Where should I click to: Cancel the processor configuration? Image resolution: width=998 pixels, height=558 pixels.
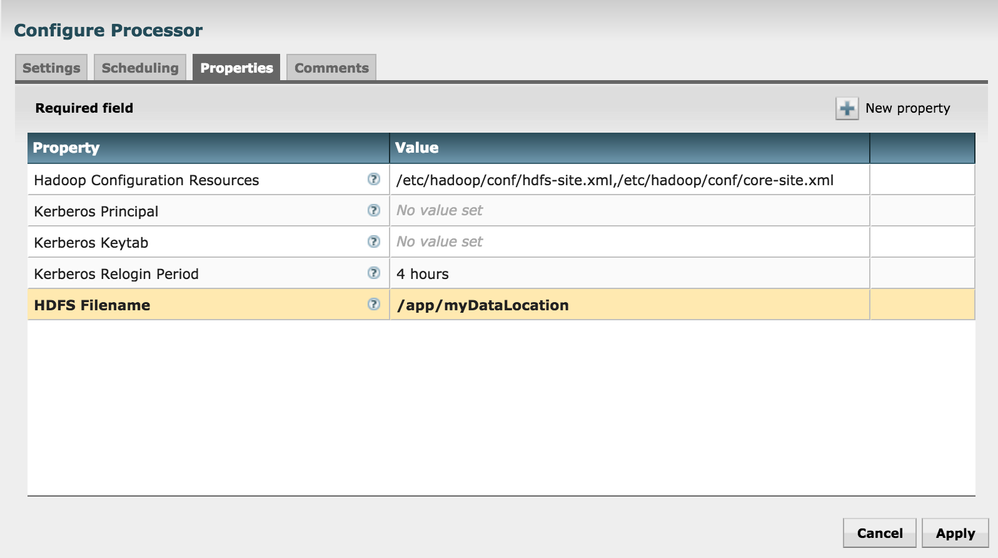[x=880, y=533]
